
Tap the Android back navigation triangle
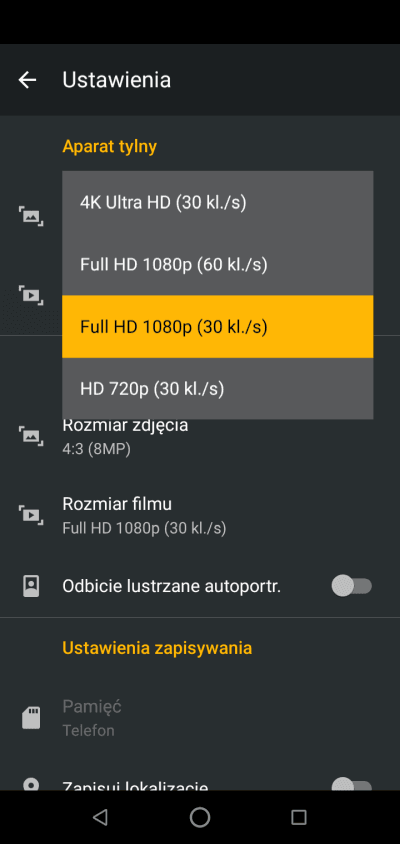pyautogui.click(x=100, y=817)
